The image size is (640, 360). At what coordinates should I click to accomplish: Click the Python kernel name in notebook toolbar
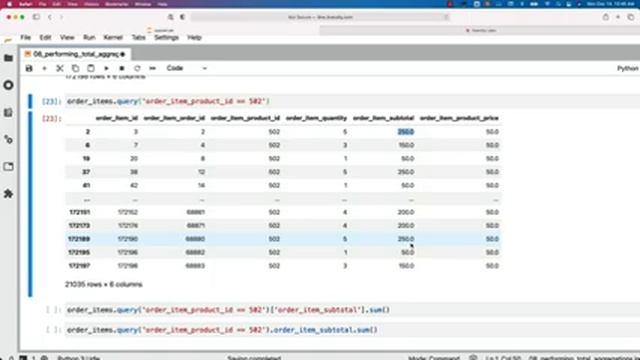(x=628, y=69)
